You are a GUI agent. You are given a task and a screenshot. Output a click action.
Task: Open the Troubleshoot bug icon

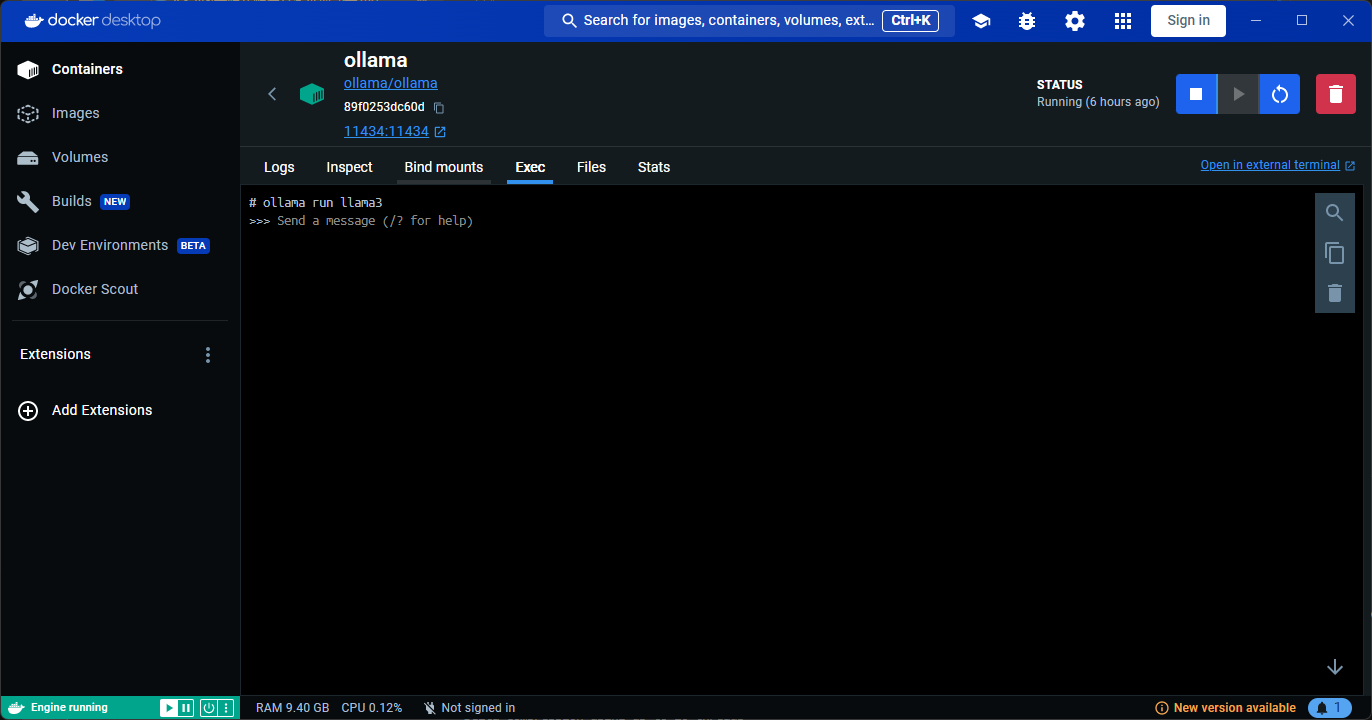pyautogui.click(x=1028, y=20)
